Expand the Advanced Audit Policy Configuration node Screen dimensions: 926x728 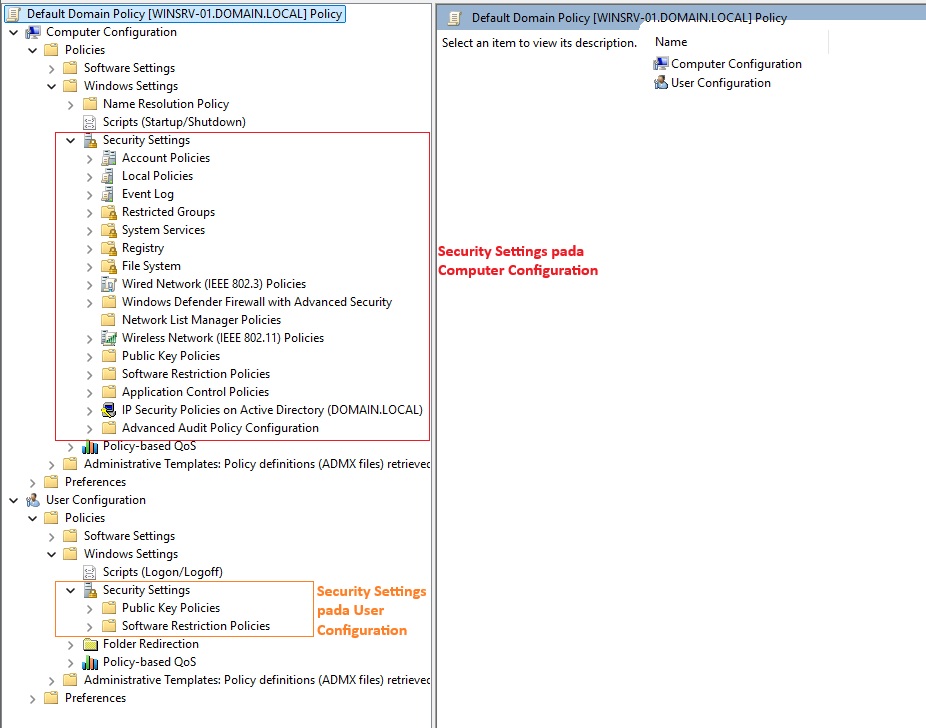pyautogui.click(x=89, y=428)
